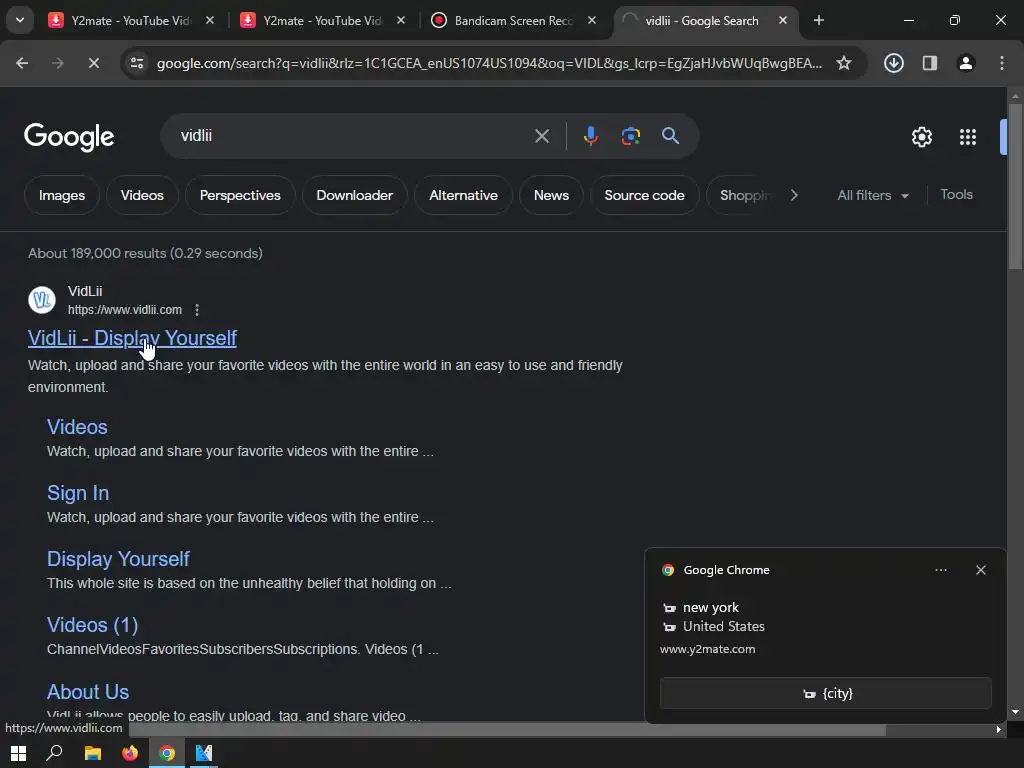Click the vertical page scrollbar

pyautogui.click(x=1015, y=186)
